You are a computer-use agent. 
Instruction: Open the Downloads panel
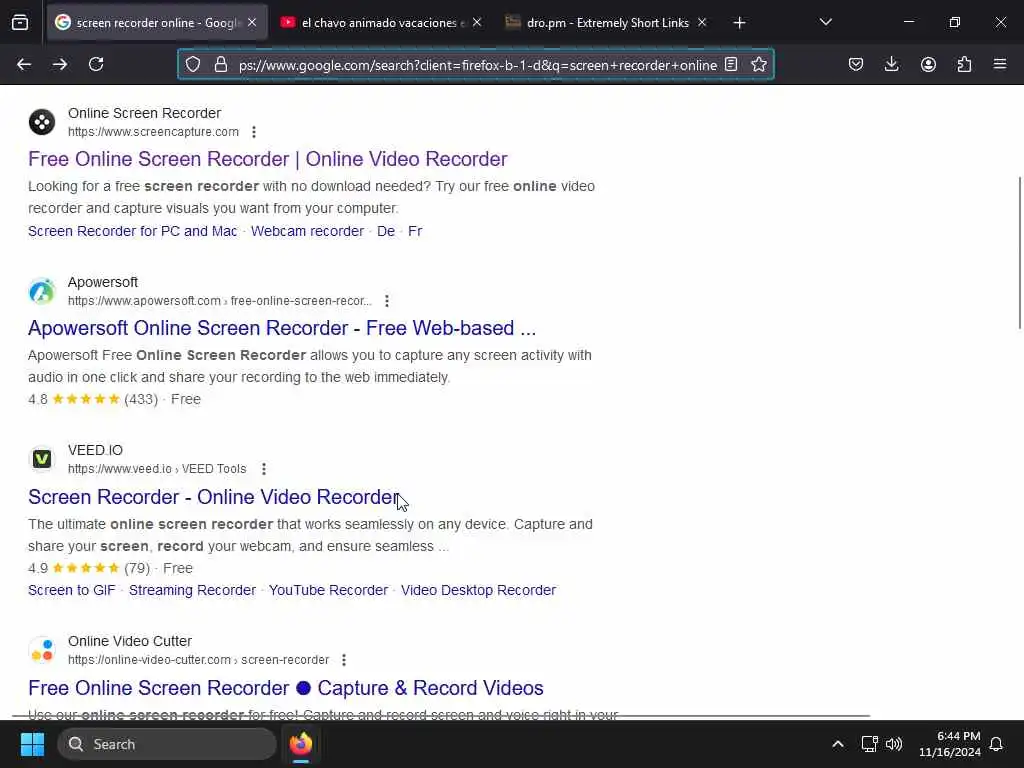891,65
